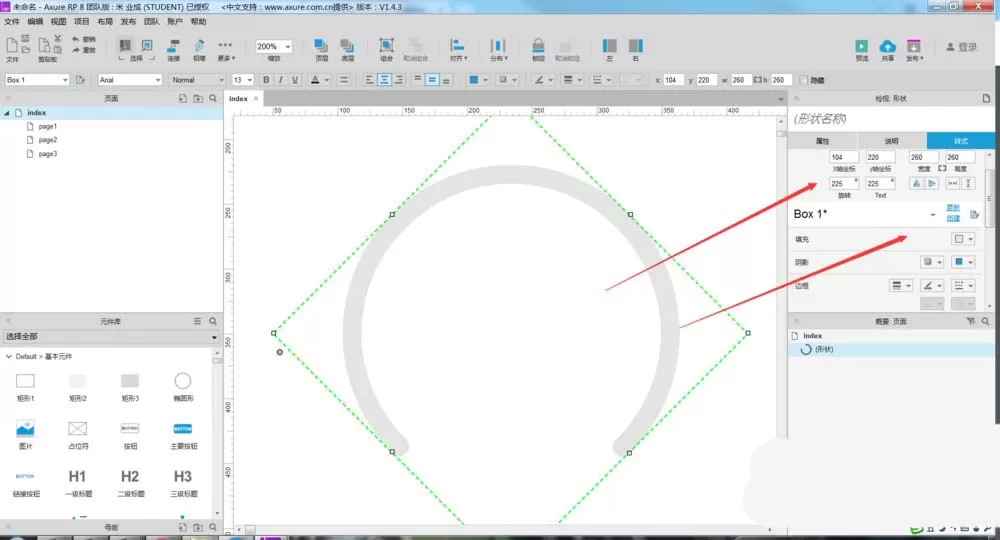Screen dimensions: 1000x540
Task: Toggle Bold formatting
Action: [266, 80]
